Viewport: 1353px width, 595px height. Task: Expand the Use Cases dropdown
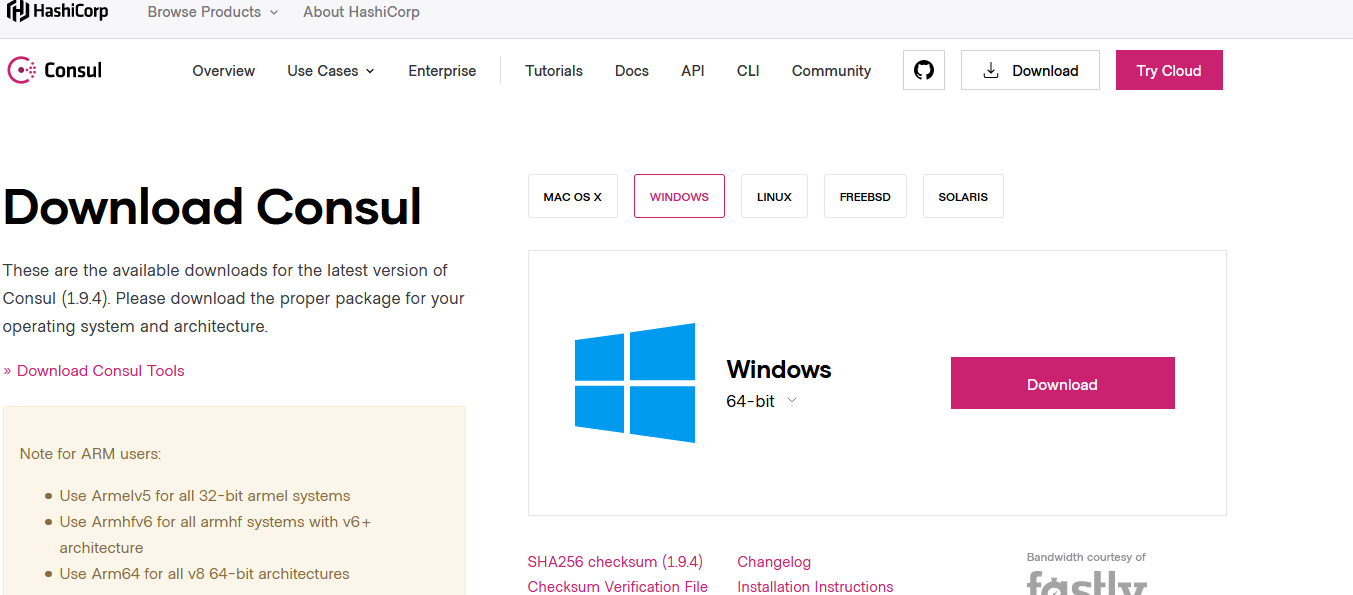coord(331,71)
